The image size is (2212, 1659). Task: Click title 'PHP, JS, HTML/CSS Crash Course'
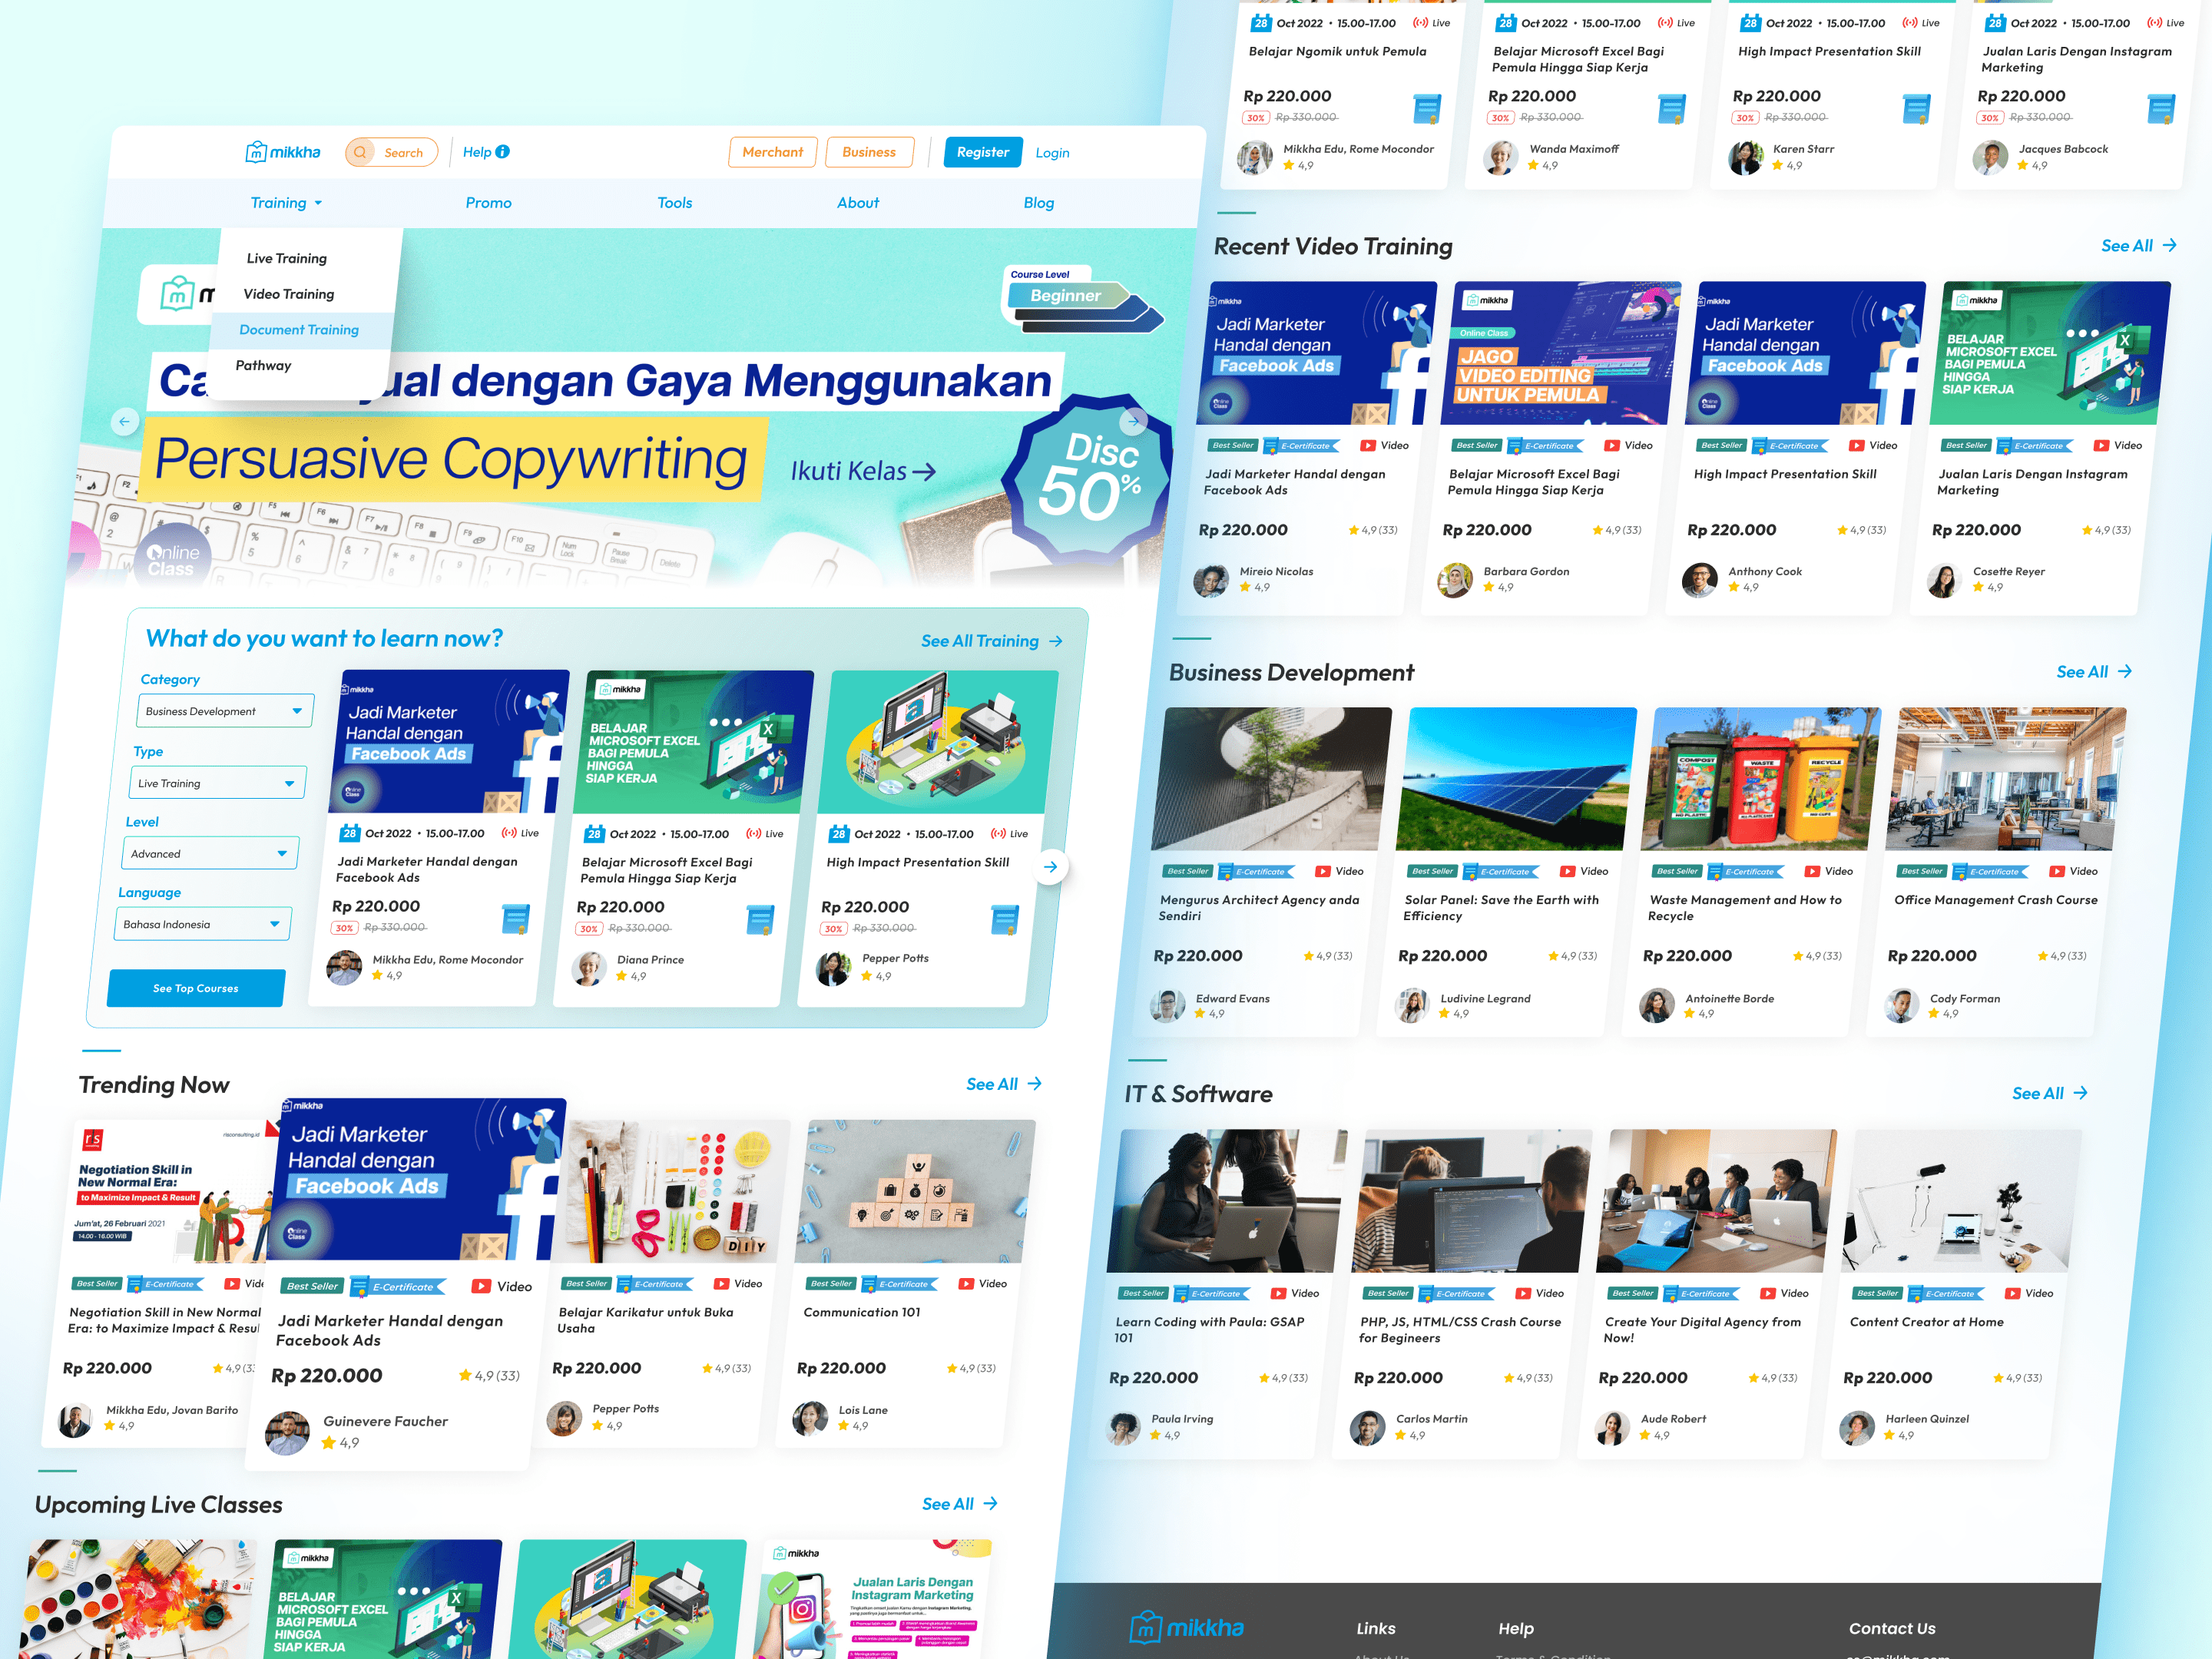[1460, 1330]
